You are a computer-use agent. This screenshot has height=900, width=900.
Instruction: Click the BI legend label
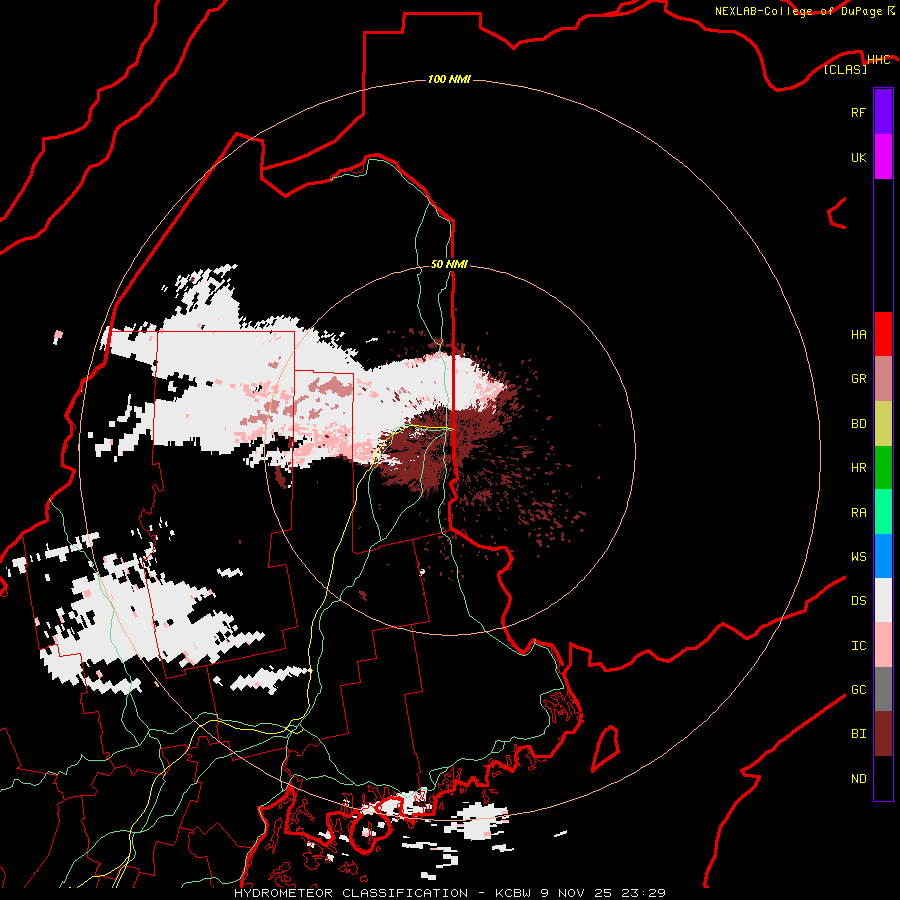pos(858,734)
